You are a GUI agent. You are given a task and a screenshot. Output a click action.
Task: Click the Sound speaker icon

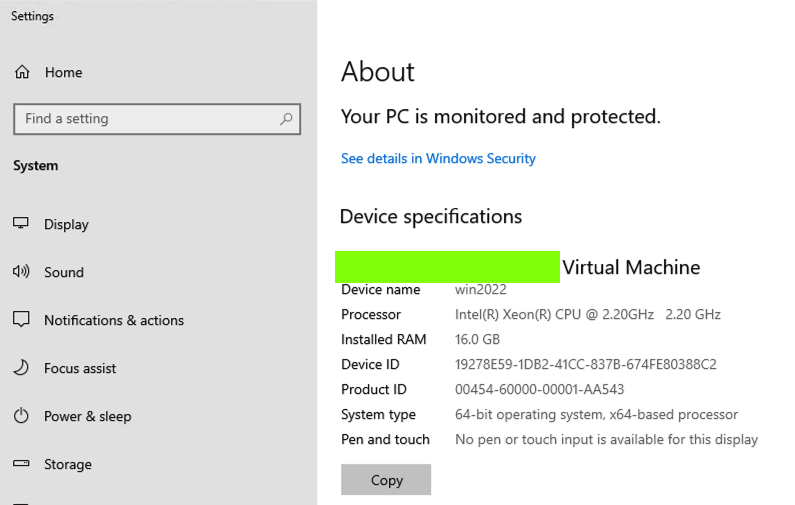[x=21, y=272]
